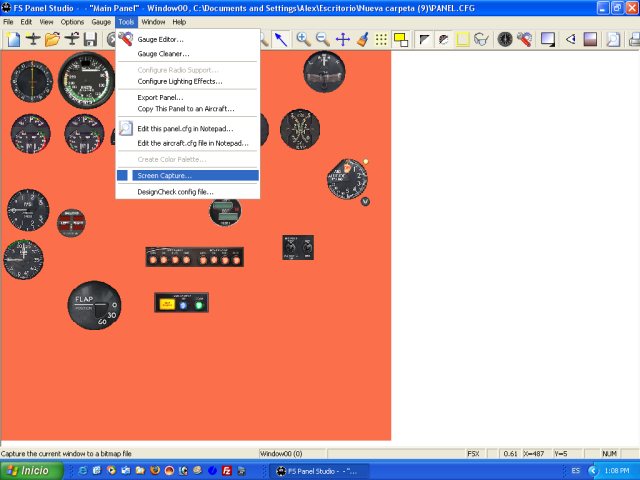Viewport: 640px width, 480px height.
Task: Click the eyeglasses preview icon
Action: [481, 40]
